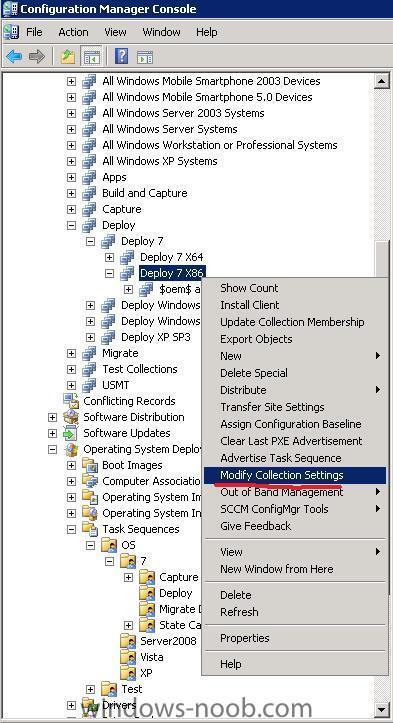The width and height of the screenshot is (393, 723).
Task: Open the Distribute submenu
Action: pos(294,390)
